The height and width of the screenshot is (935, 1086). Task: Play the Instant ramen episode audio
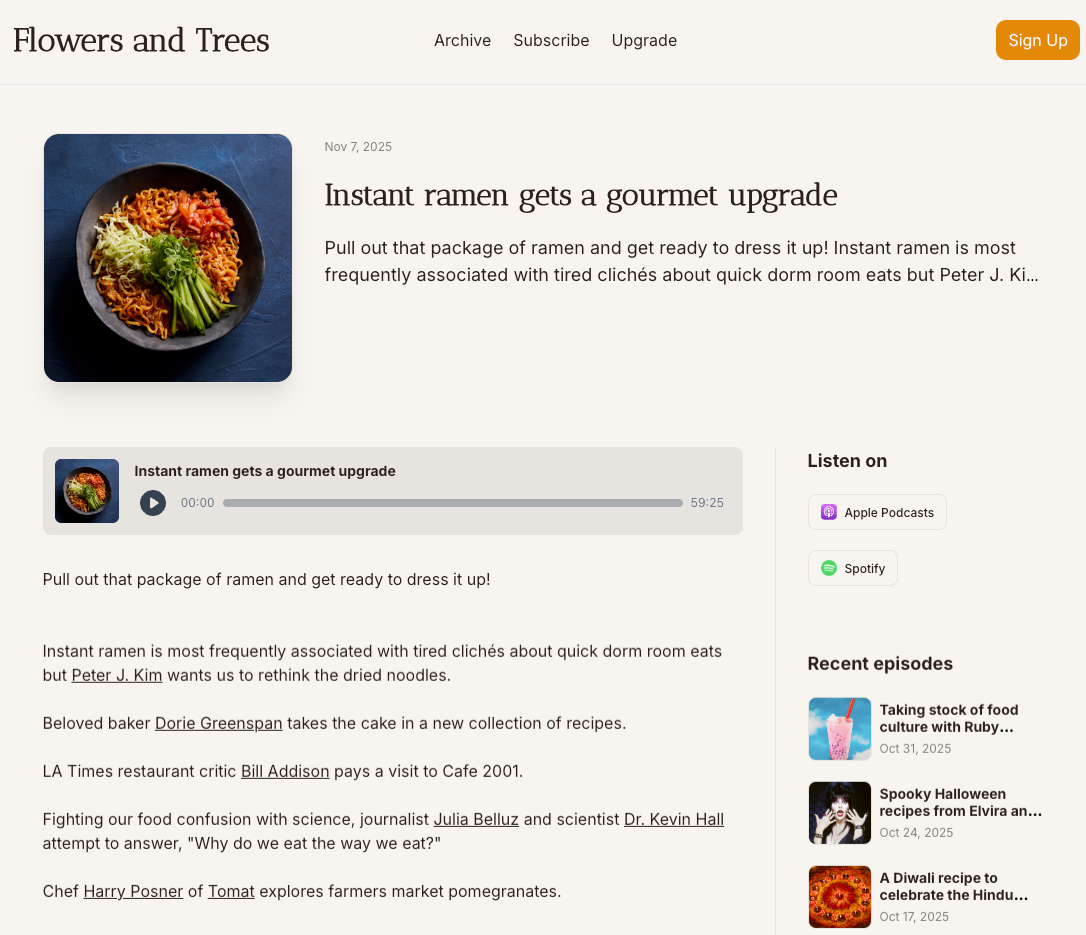[152, 503]
